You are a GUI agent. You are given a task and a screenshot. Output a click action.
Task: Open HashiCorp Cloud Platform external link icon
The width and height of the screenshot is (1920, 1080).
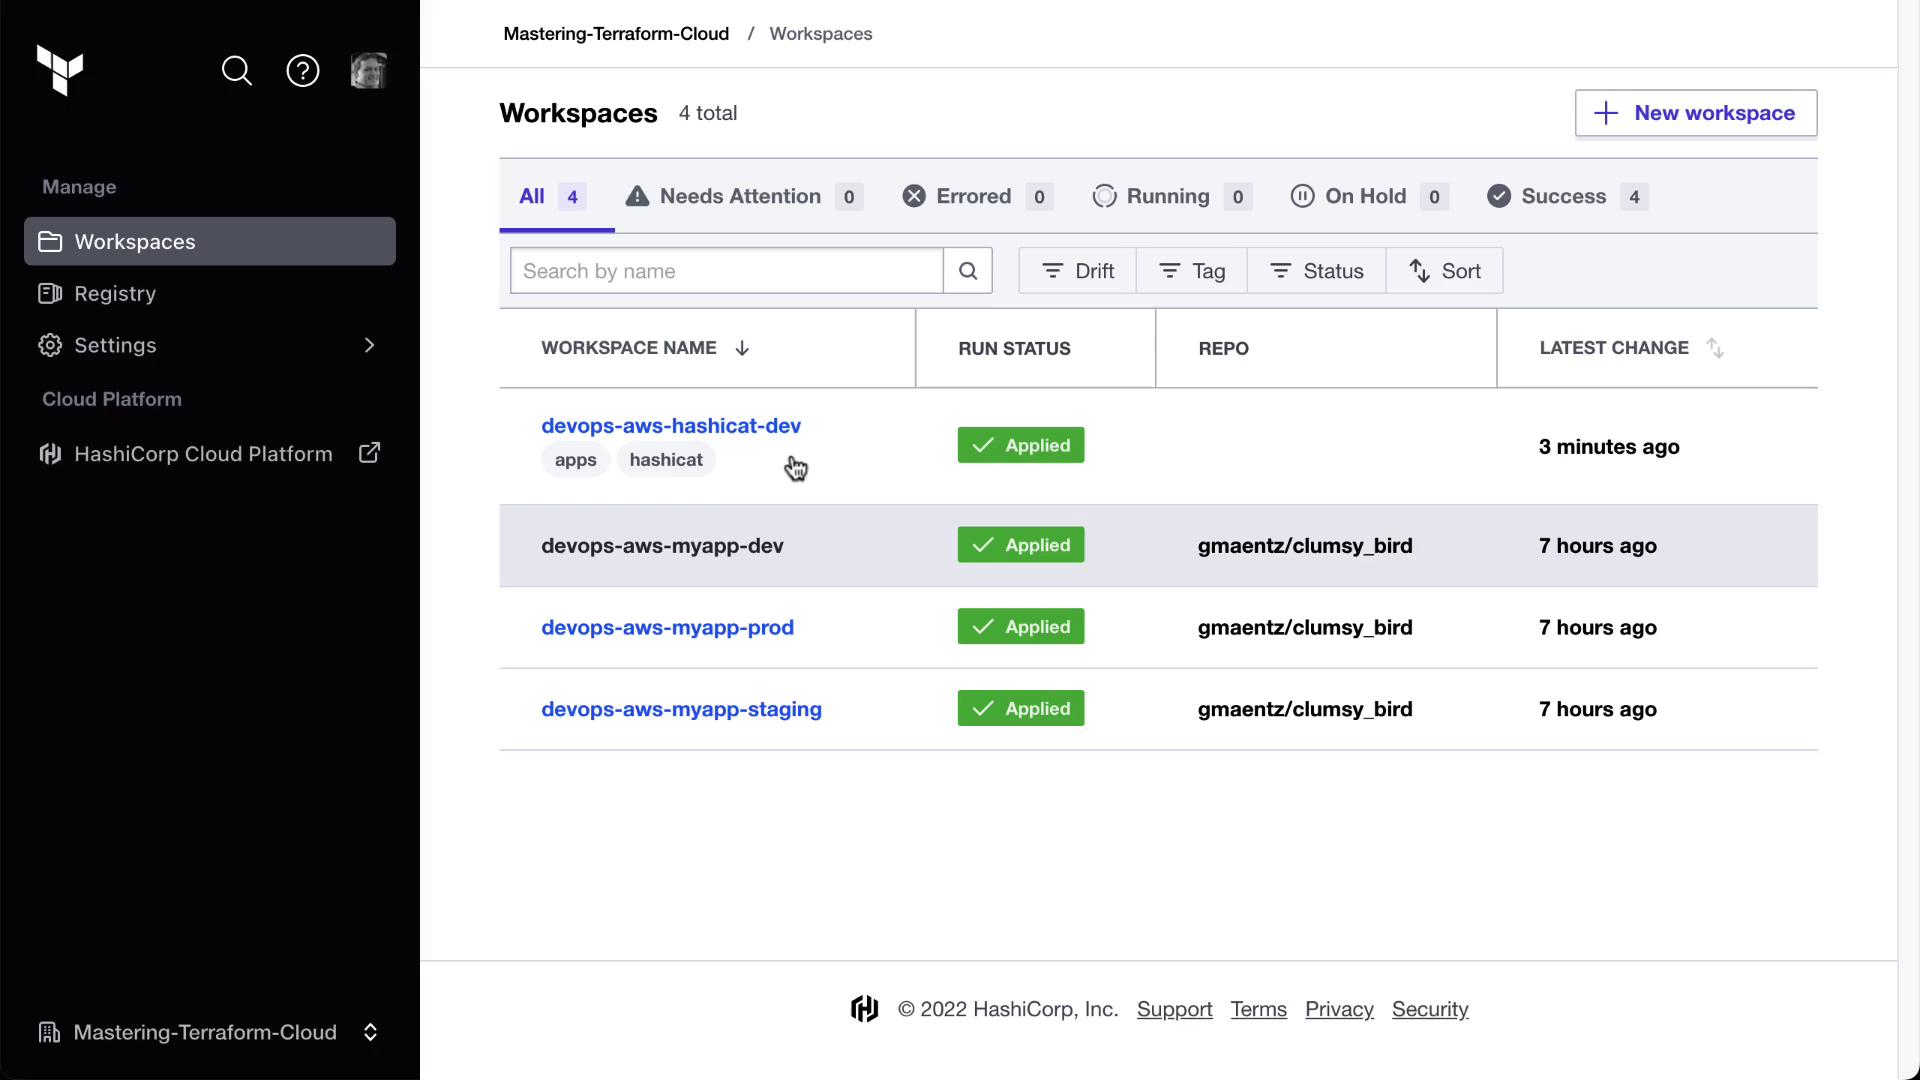point(370,453)
